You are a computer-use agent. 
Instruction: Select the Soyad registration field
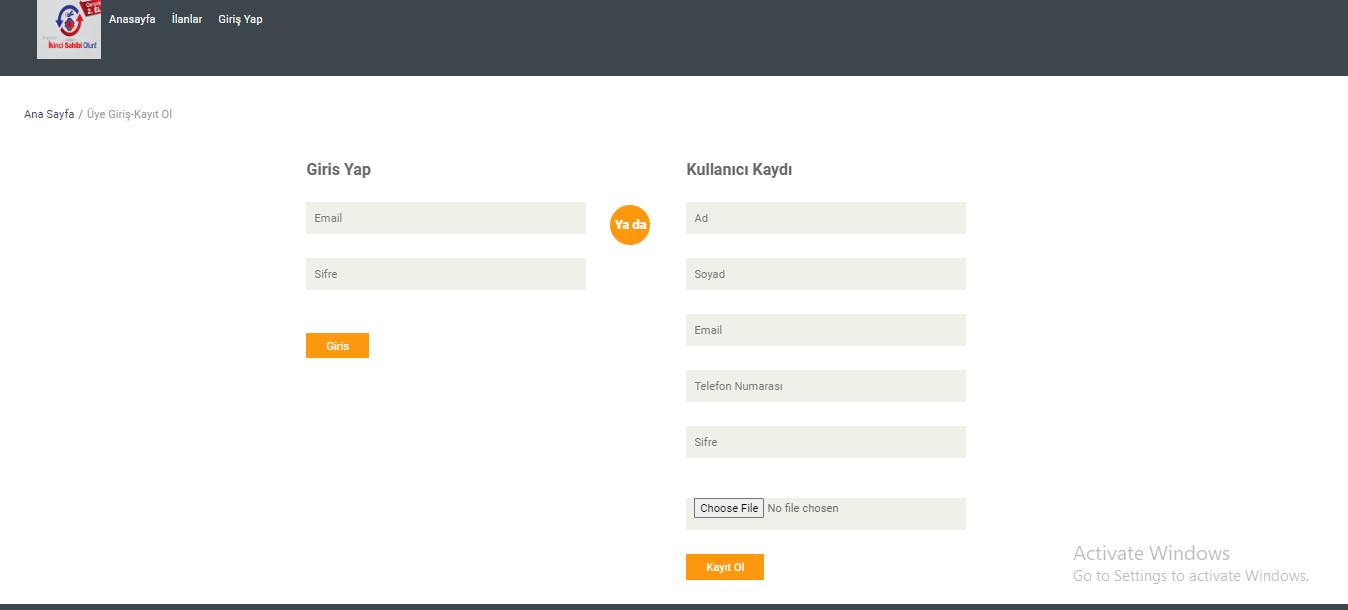pyautogui.click(x=825, y=273)
